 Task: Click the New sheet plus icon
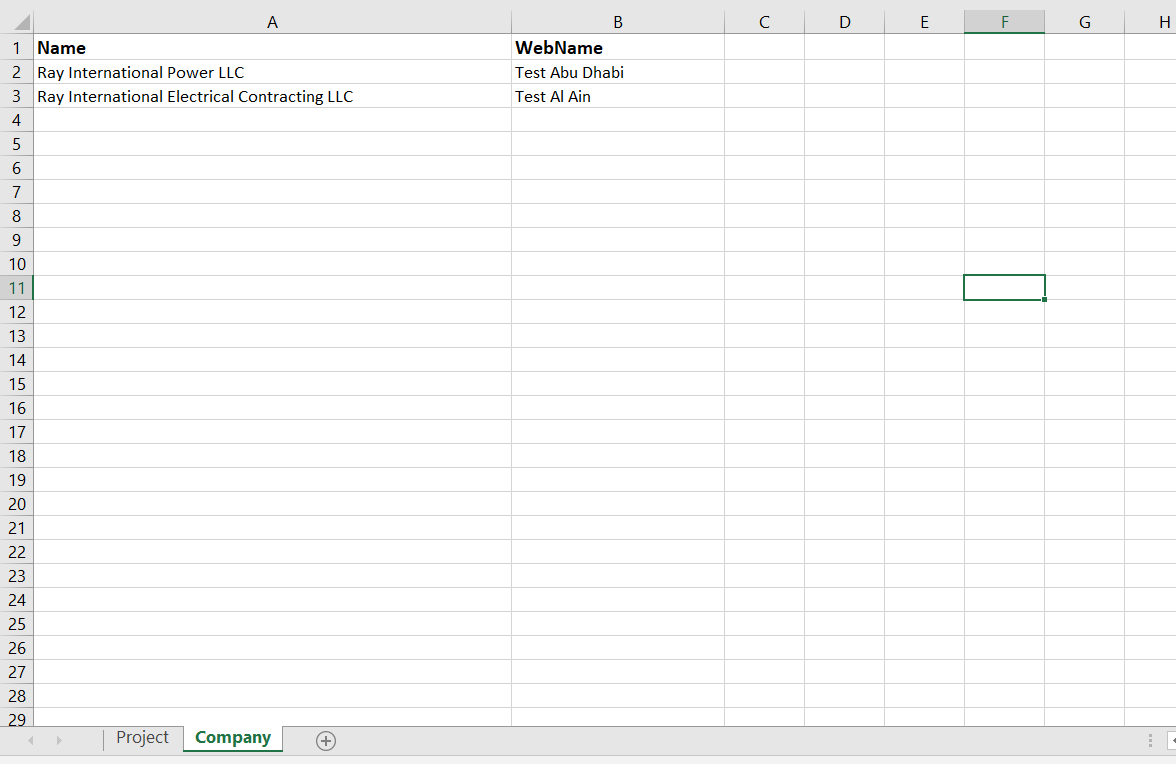326,741
